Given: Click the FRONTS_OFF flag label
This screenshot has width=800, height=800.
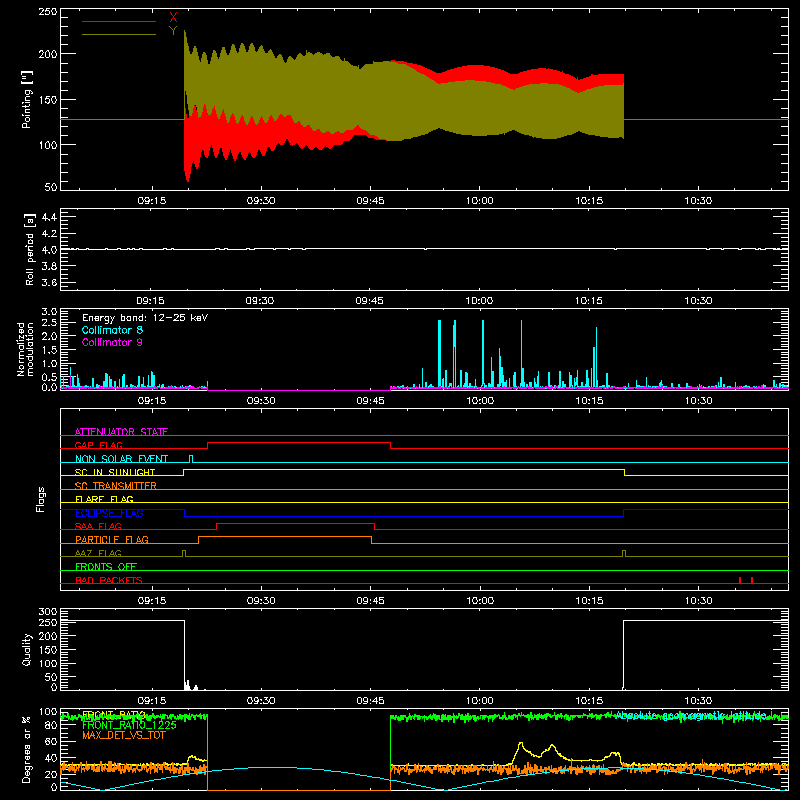Looking at the screenshot, I should (106, 566).
